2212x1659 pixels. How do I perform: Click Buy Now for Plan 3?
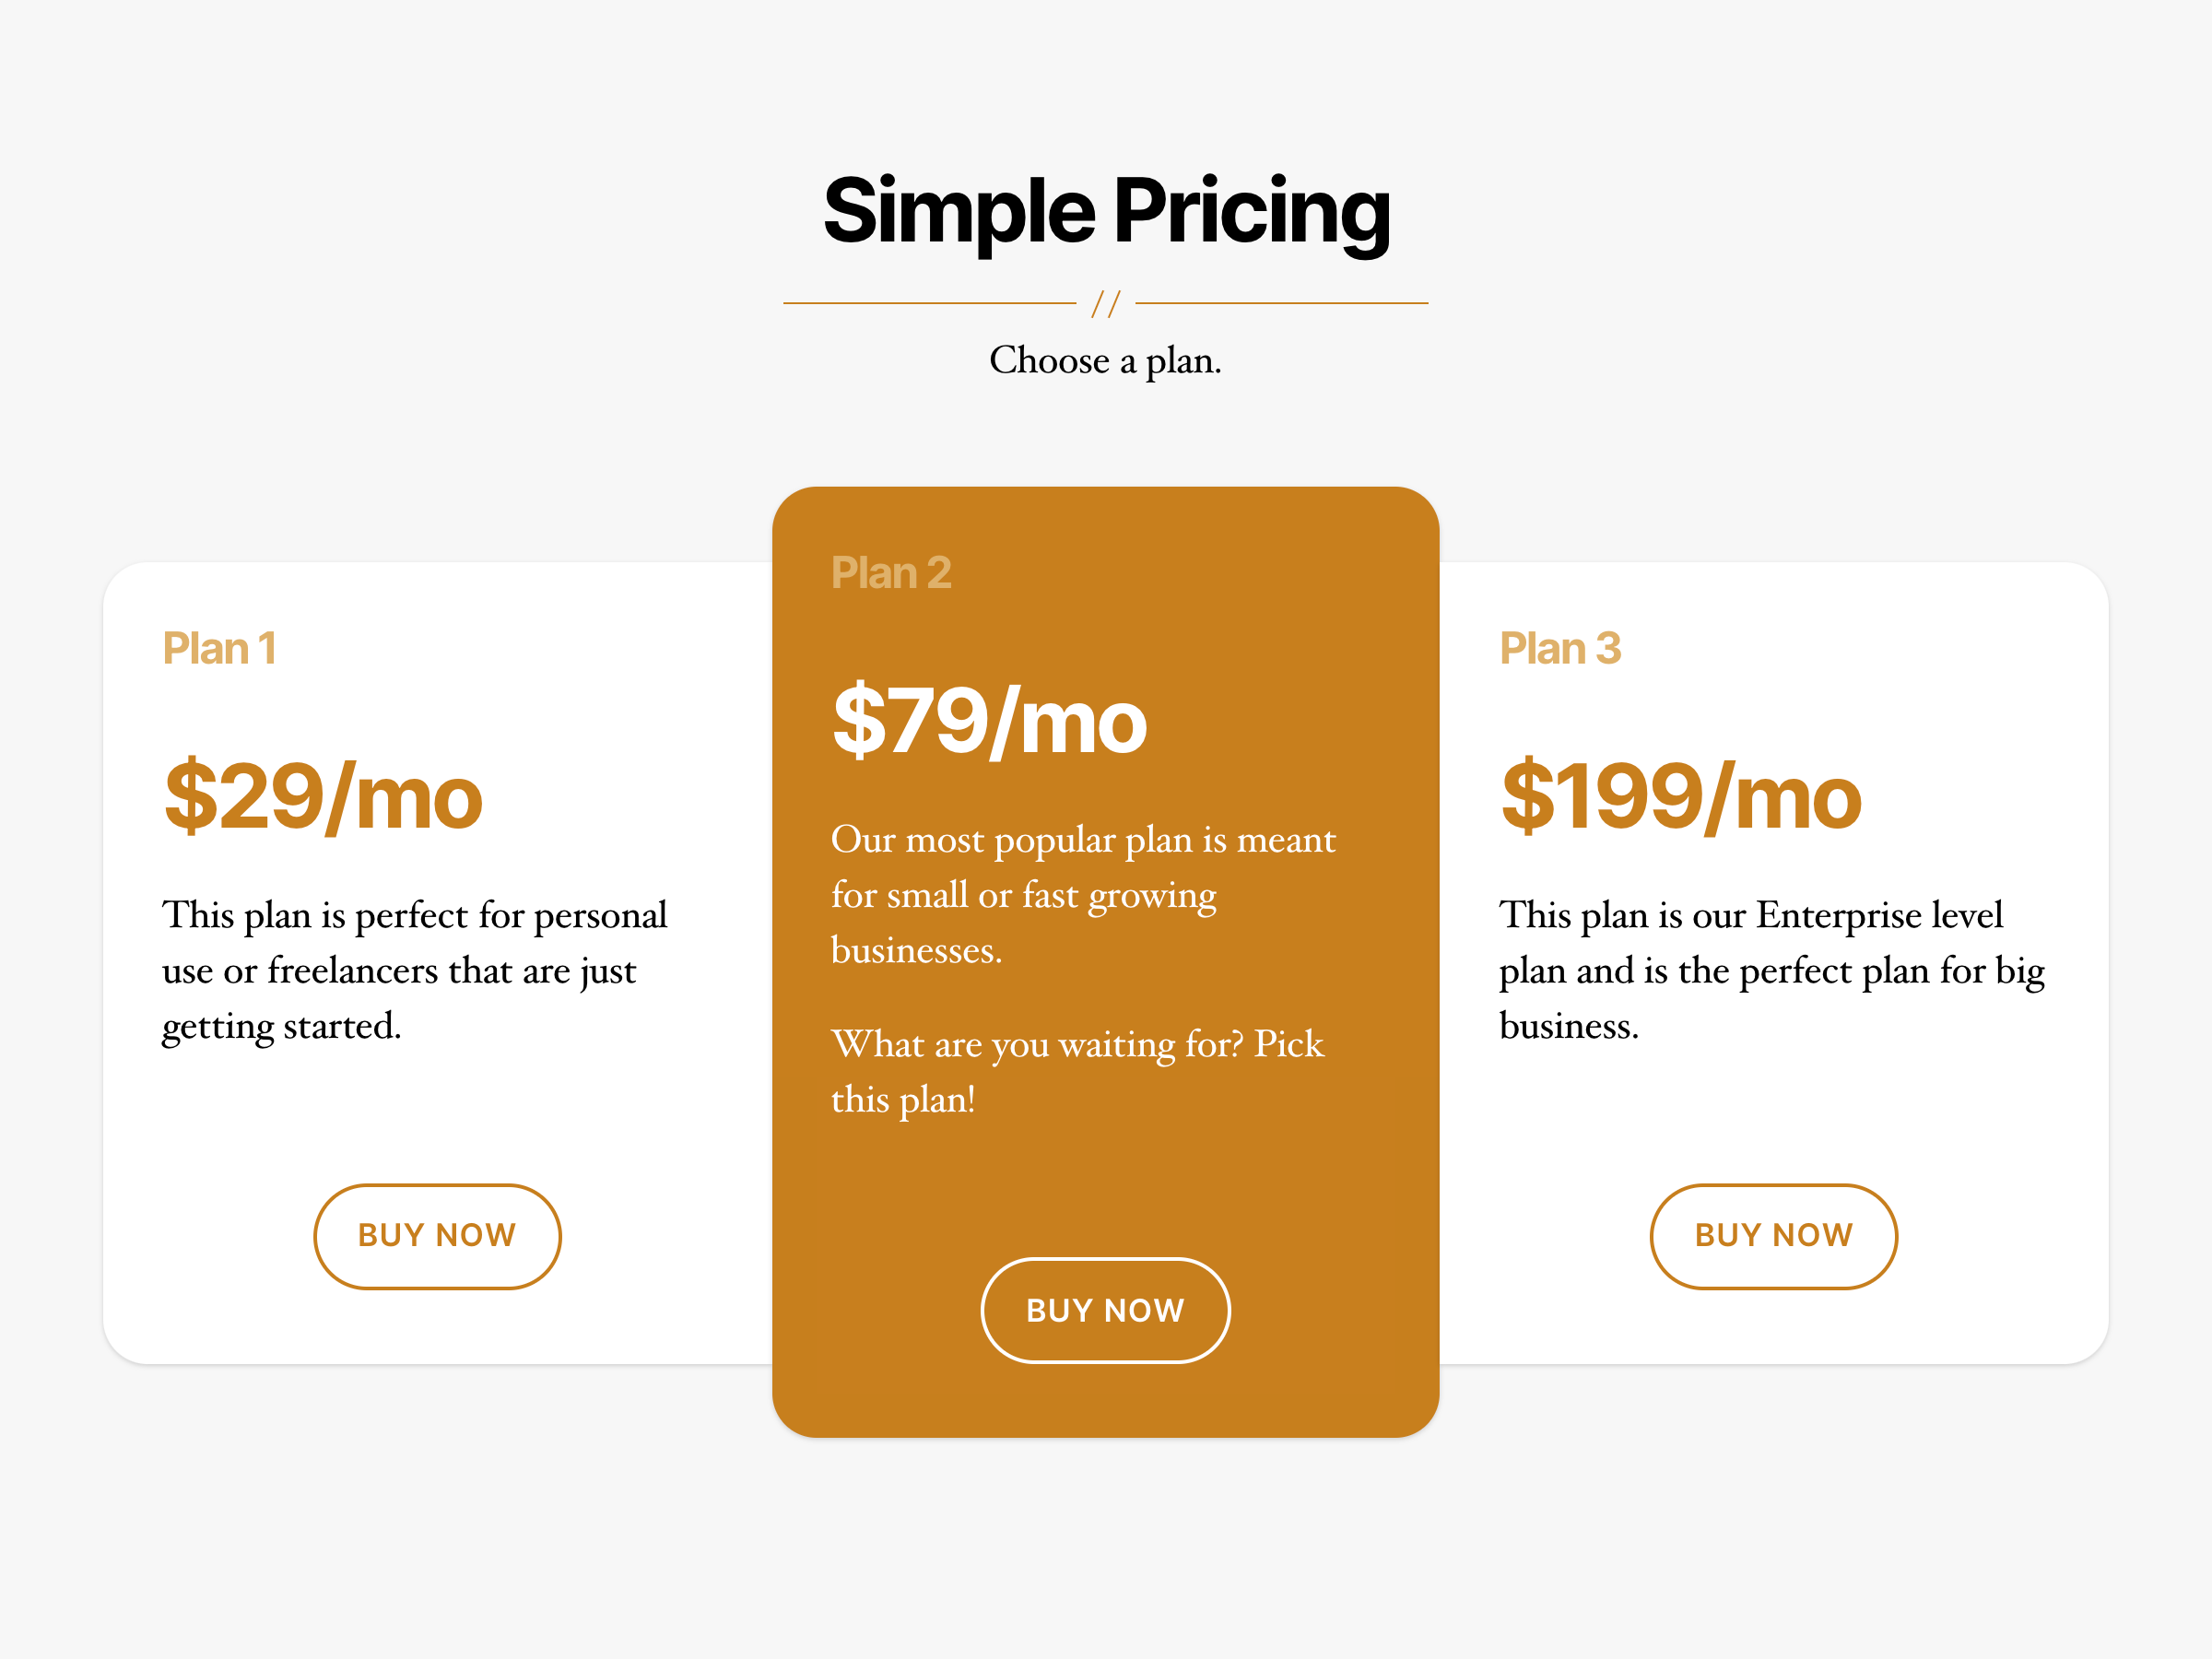coord(1773,1236)
